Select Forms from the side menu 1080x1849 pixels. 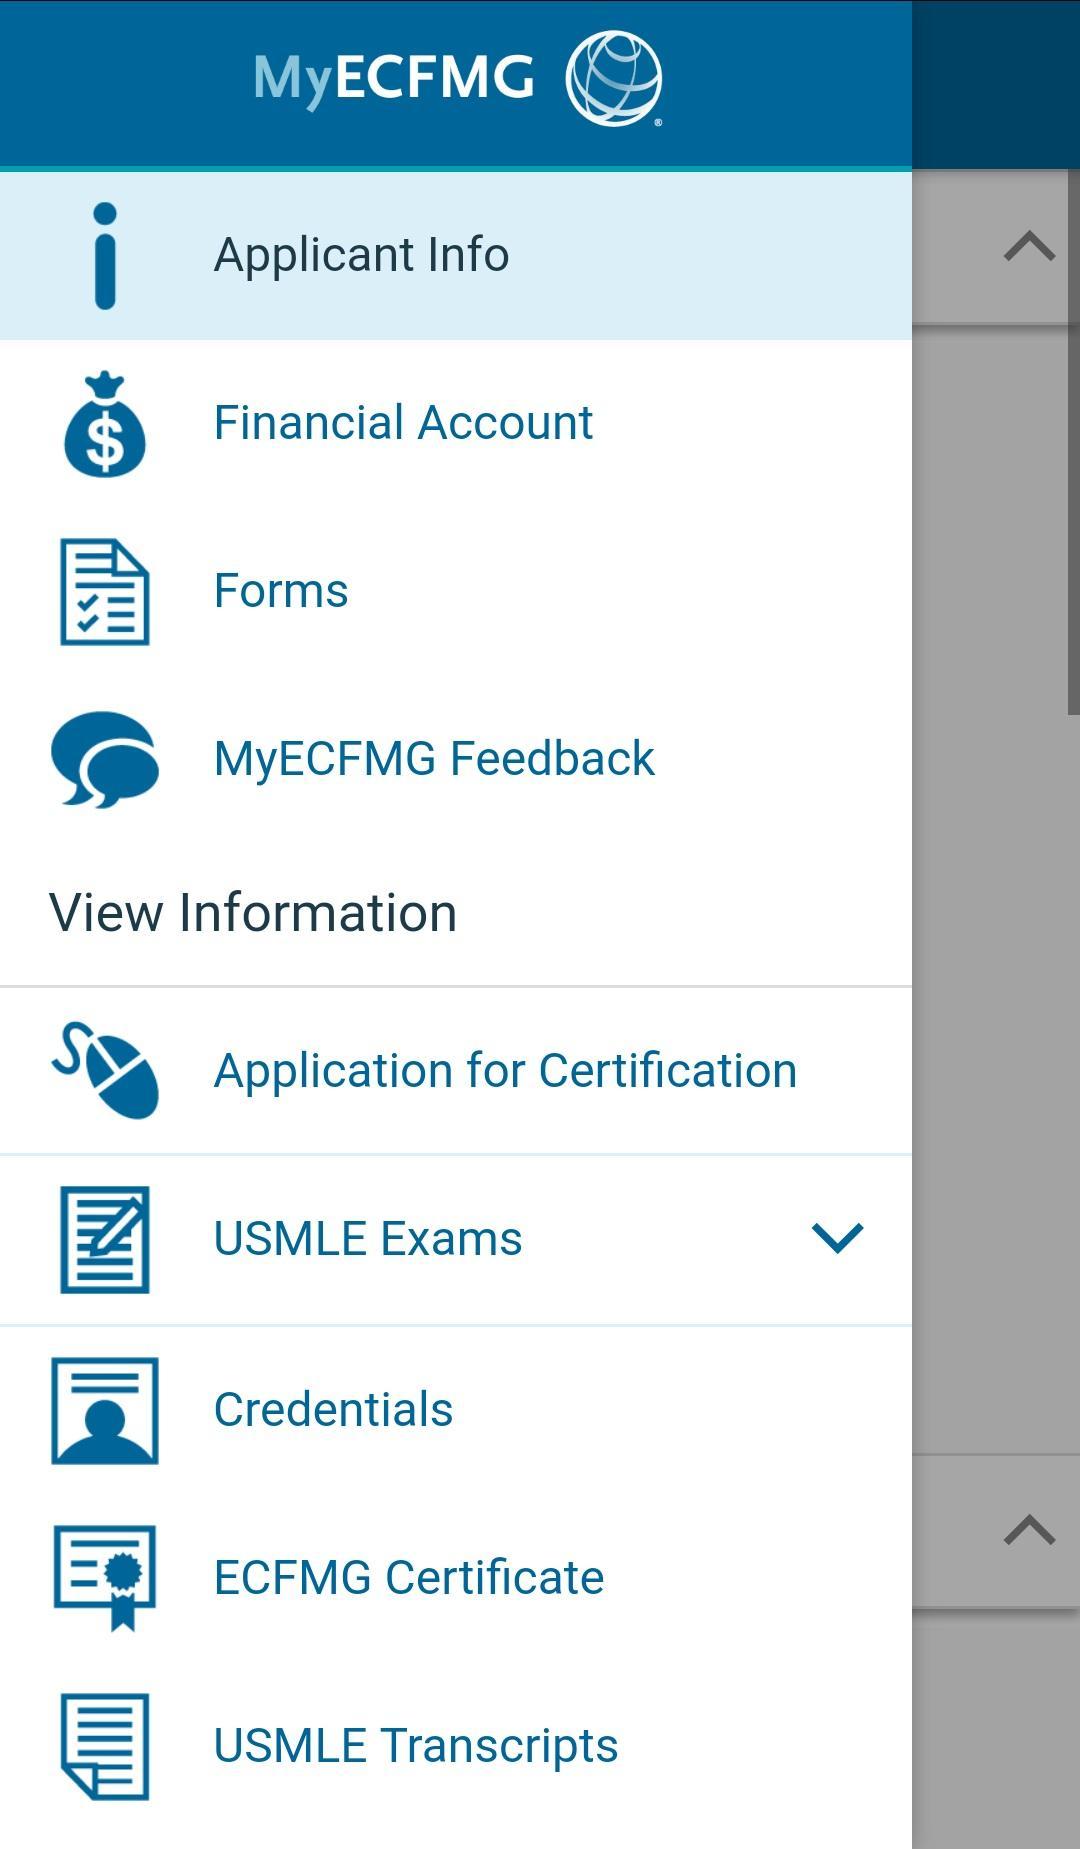tap(281, 591)
